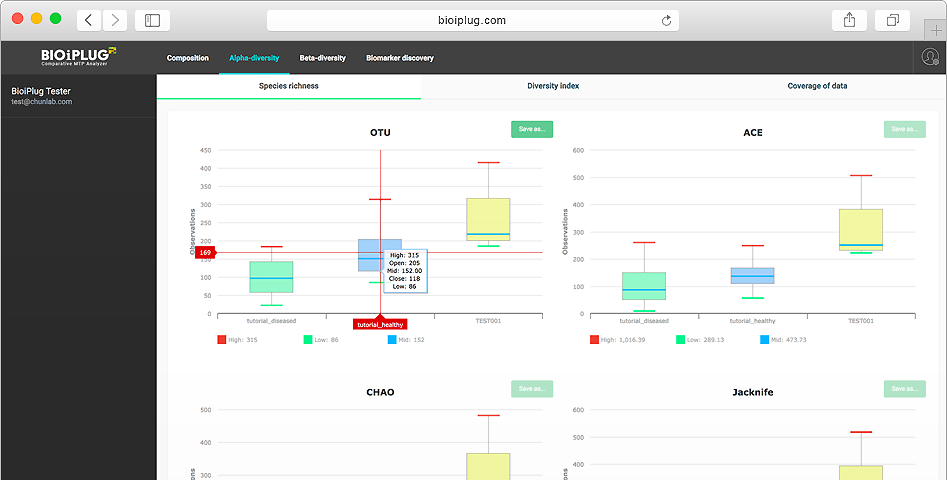Open the user account profile icon
The width and height of the screenshot is (947, 480).
929,57
